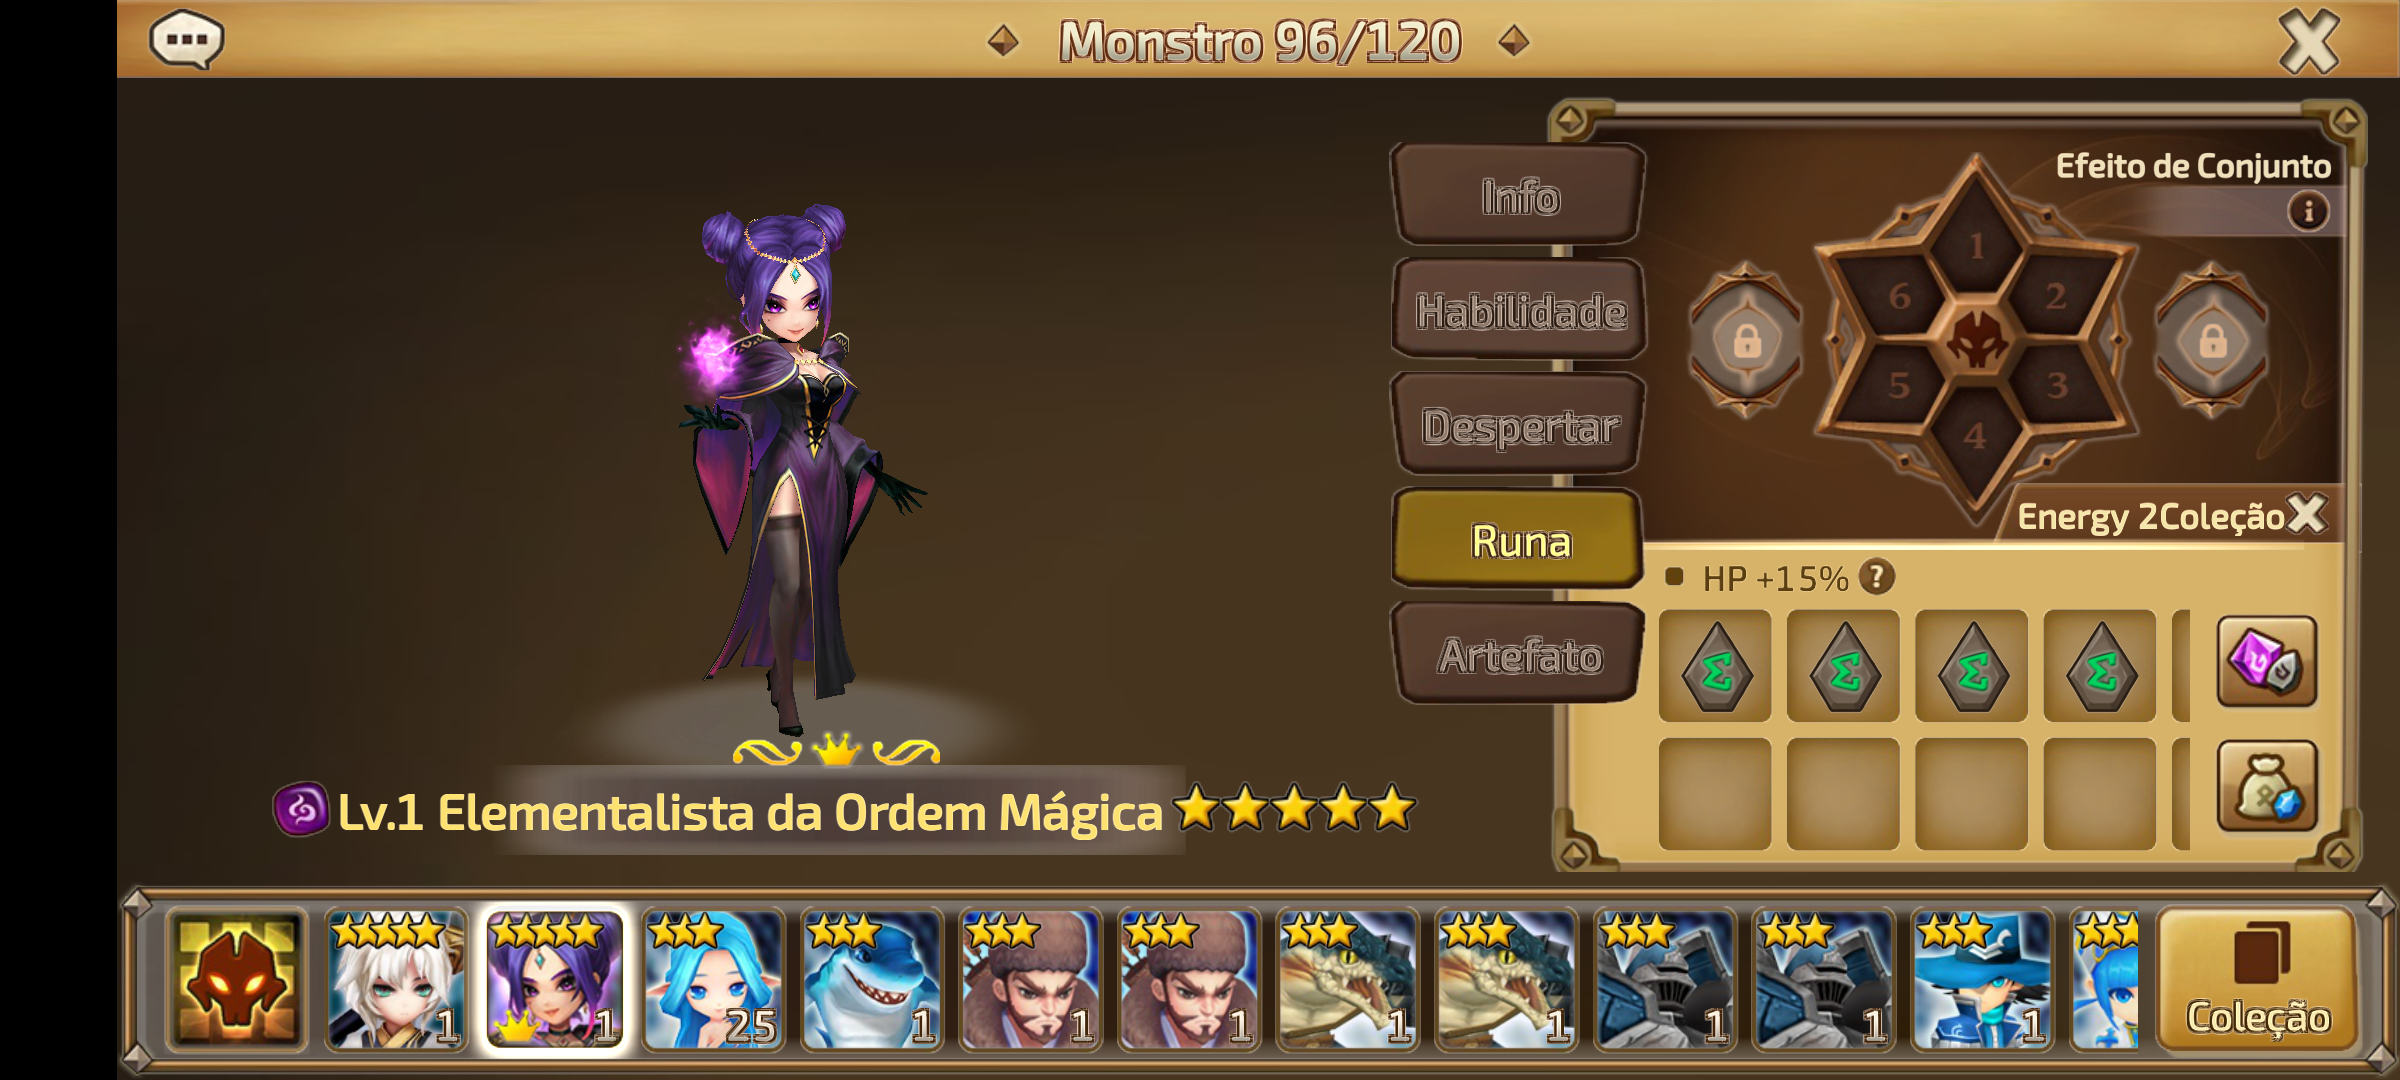Viewport: 2400px width, 1080px height.
Task: Open the chat speech bubble icon
Action: pos(186,40)
